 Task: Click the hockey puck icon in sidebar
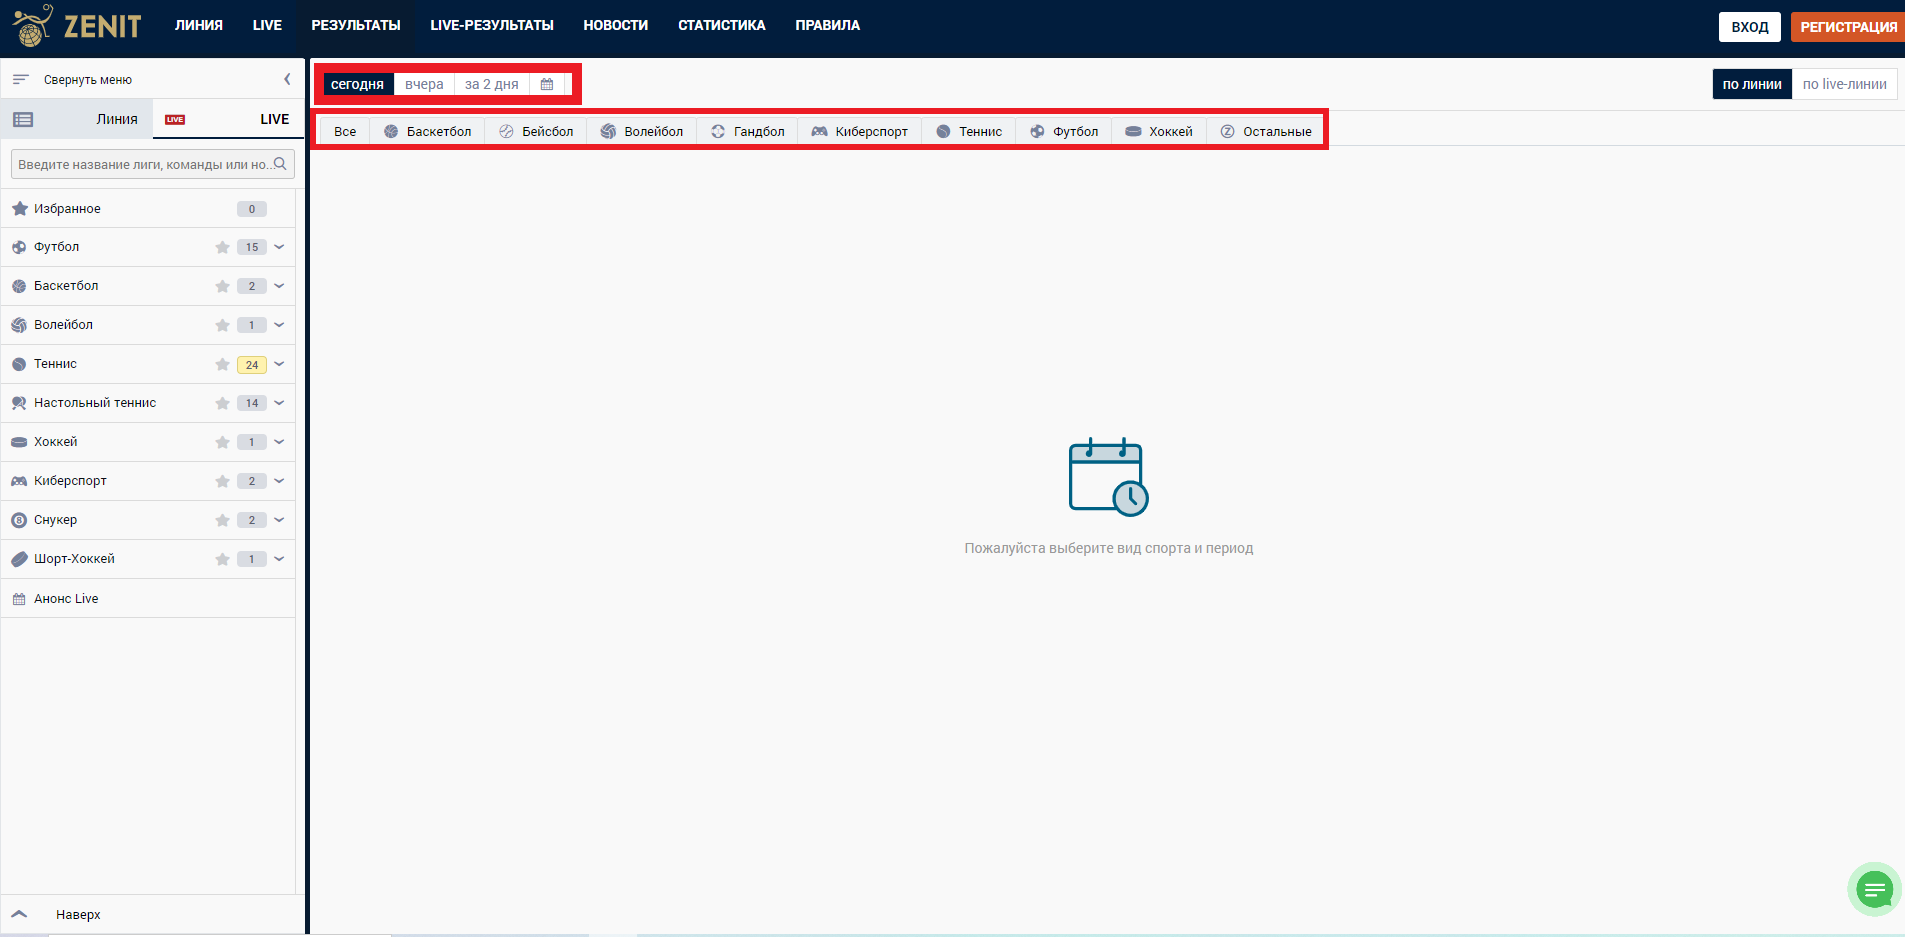[19, 442]
